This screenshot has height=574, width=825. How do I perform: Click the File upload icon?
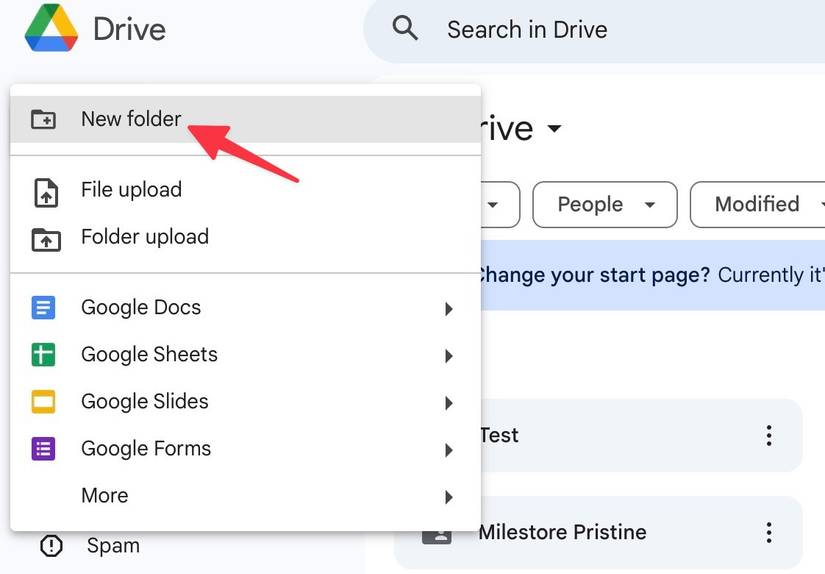click(x=45, y=191)
